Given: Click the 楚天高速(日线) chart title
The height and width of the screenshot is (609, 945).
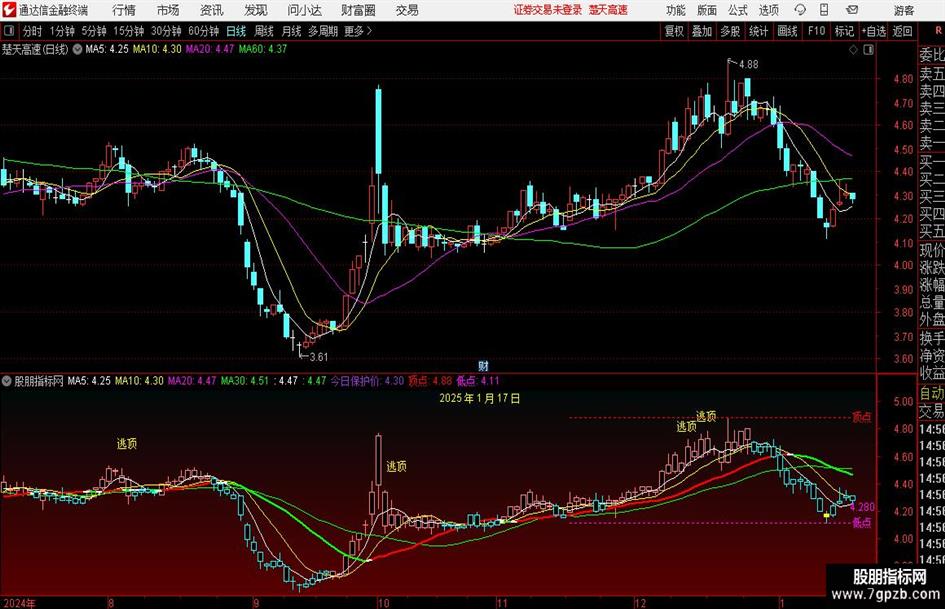Looking at the screenshot, I should 35,49.
